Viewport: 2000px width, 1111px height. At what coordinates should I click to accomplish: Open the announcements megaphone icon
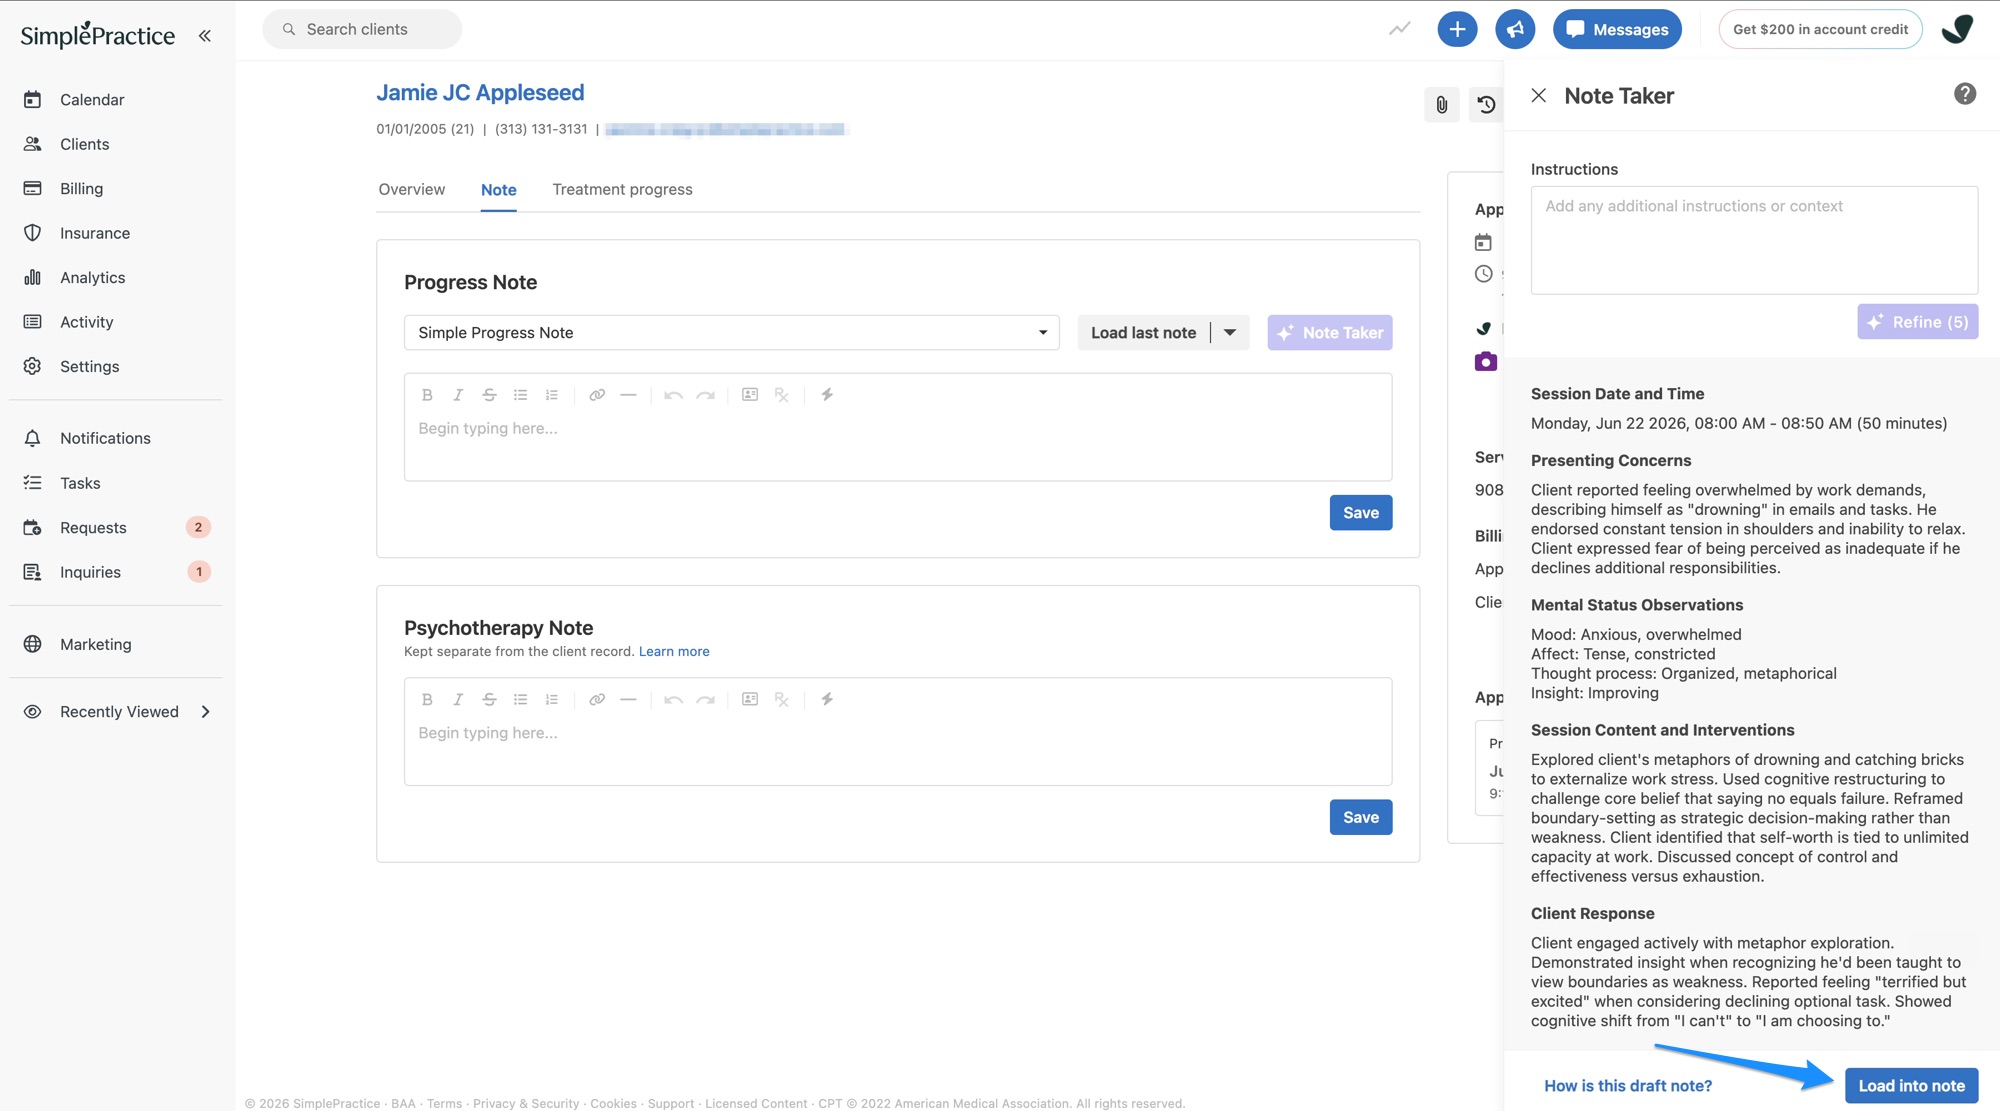[x=1515, y=29]
